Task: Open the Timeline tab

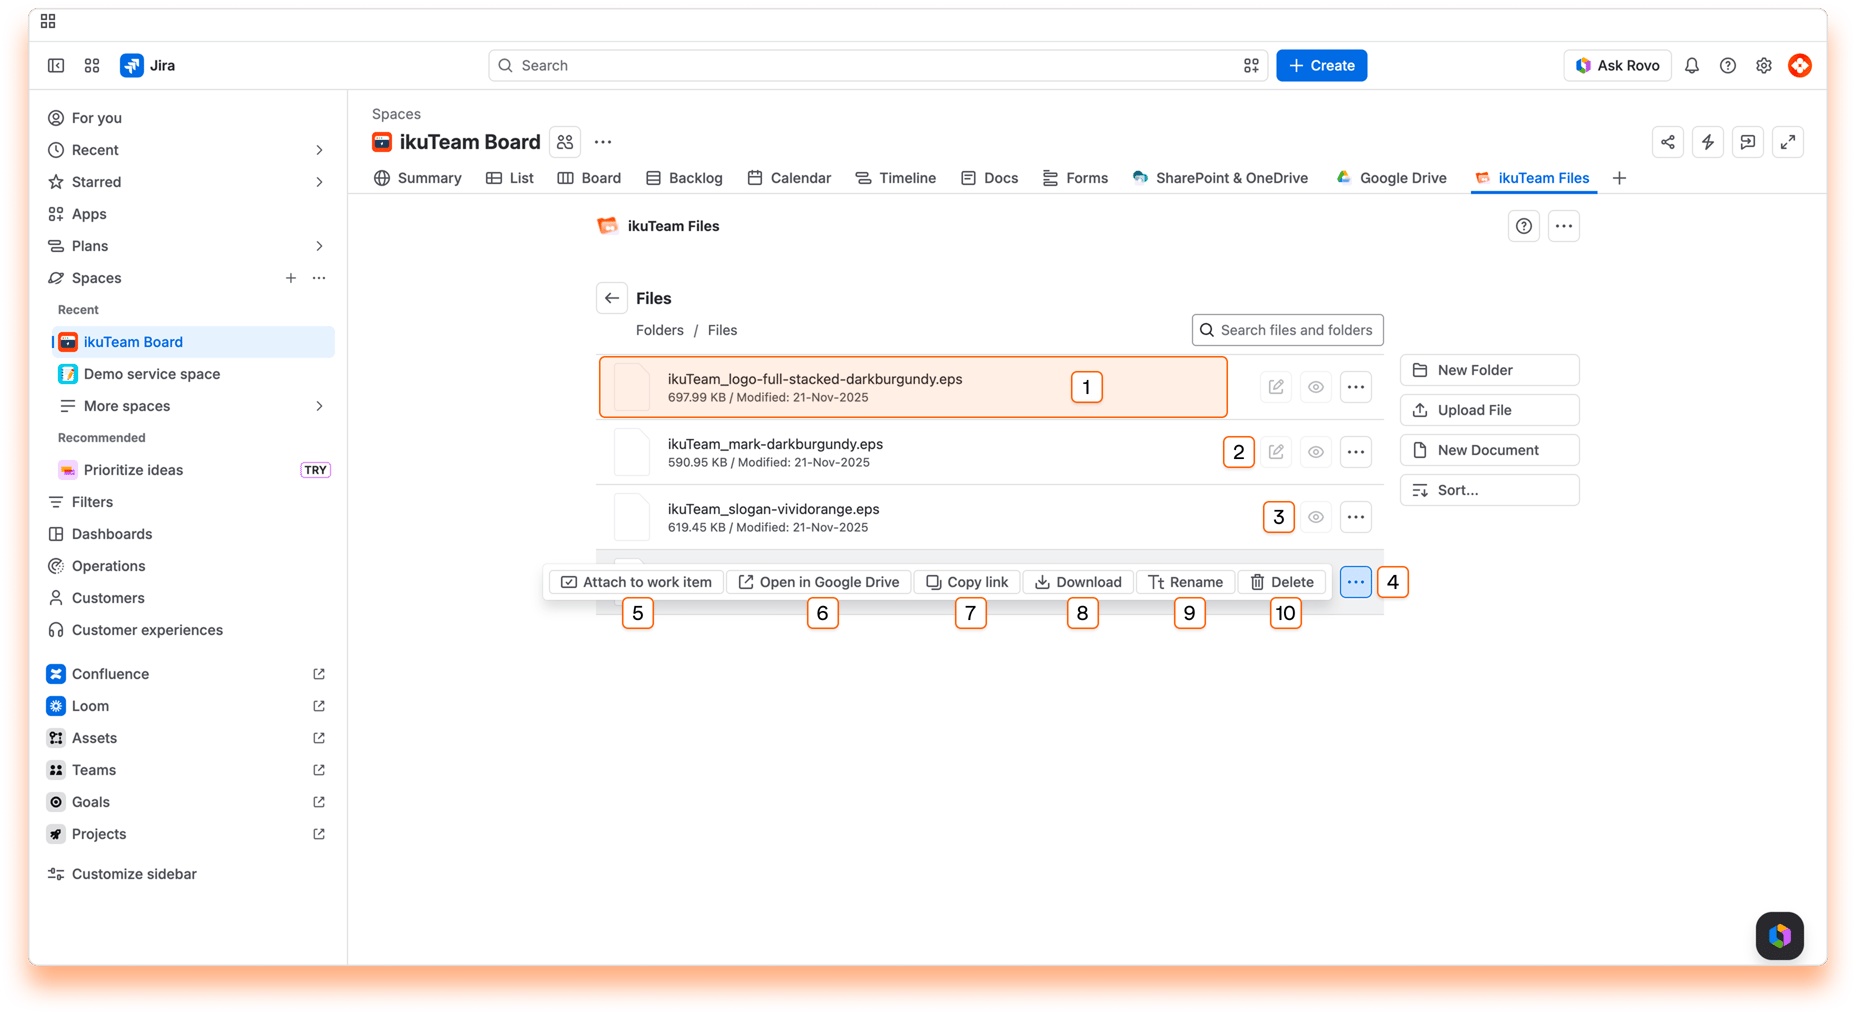Action: (896, 178)
